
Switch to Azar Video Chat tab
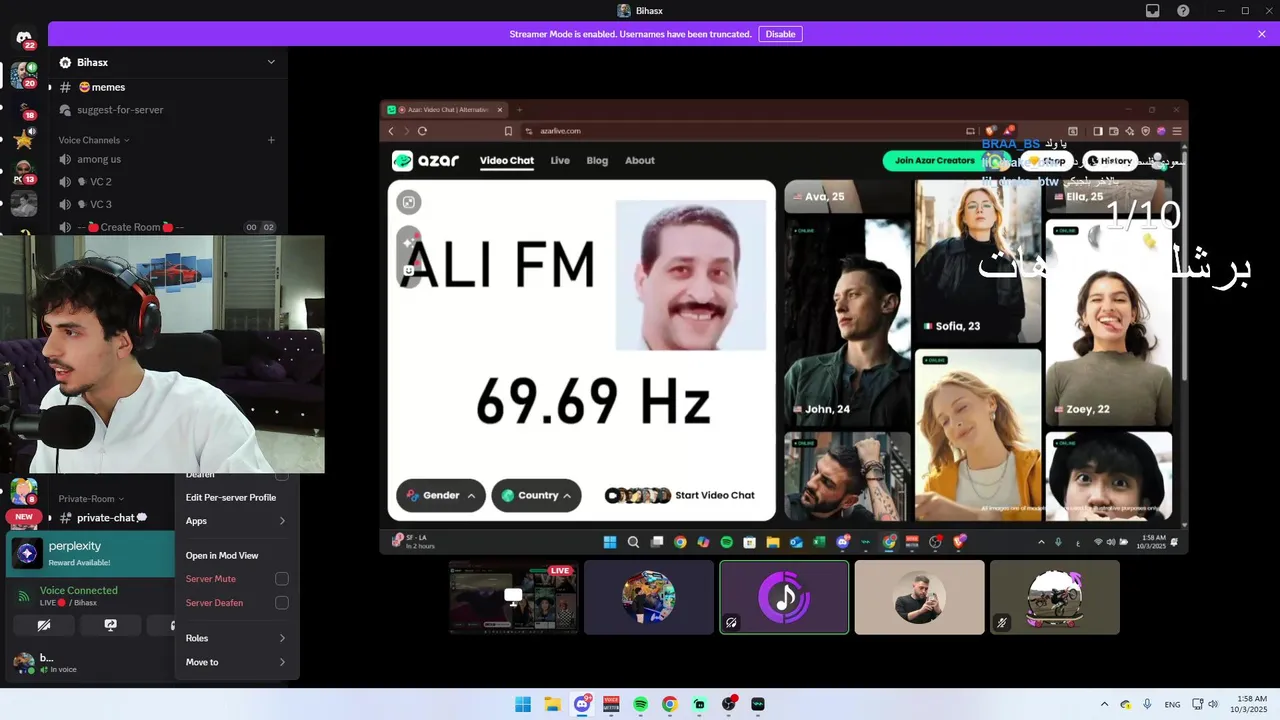[x=506, y=160]
